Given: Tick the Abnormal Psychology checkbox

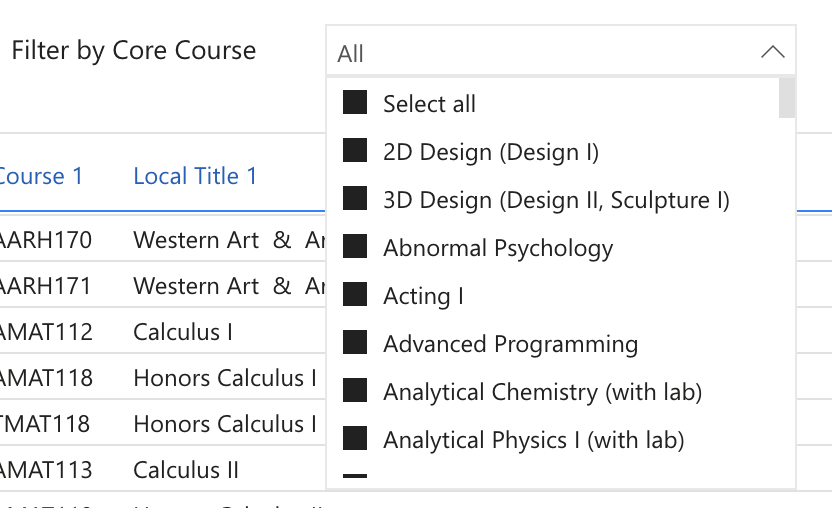Looking at the screenshot, I should tap(355, 247).
